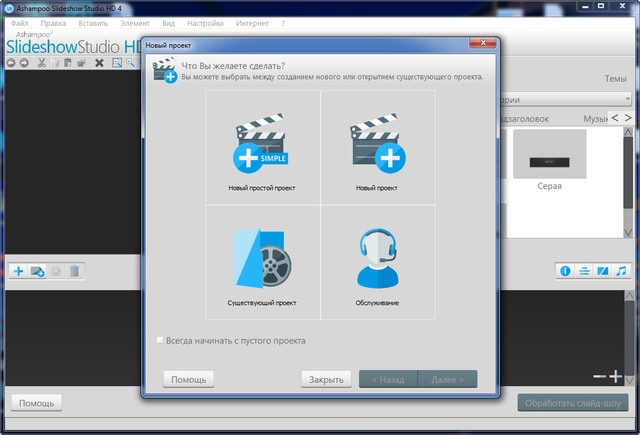
Task: Zoom in the timeline with plus
Action: pos(616,376)
